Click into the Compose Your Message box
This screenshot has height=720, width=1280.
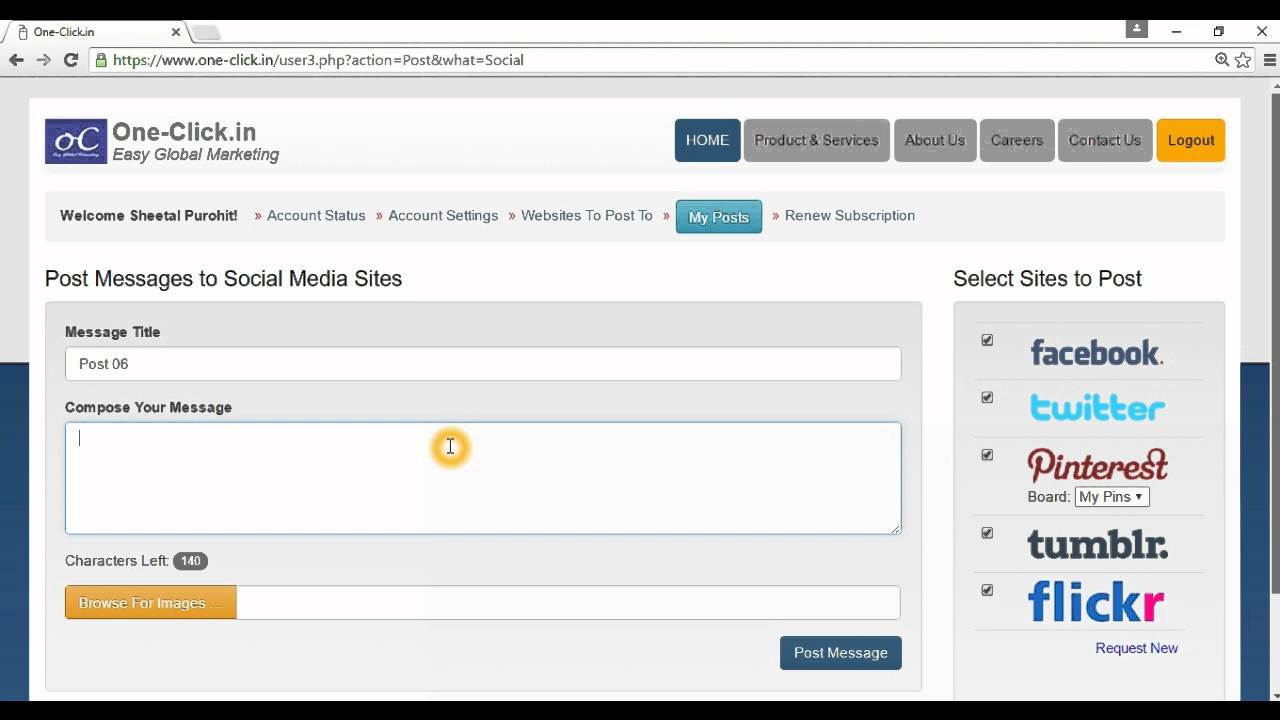coord(483,478)
